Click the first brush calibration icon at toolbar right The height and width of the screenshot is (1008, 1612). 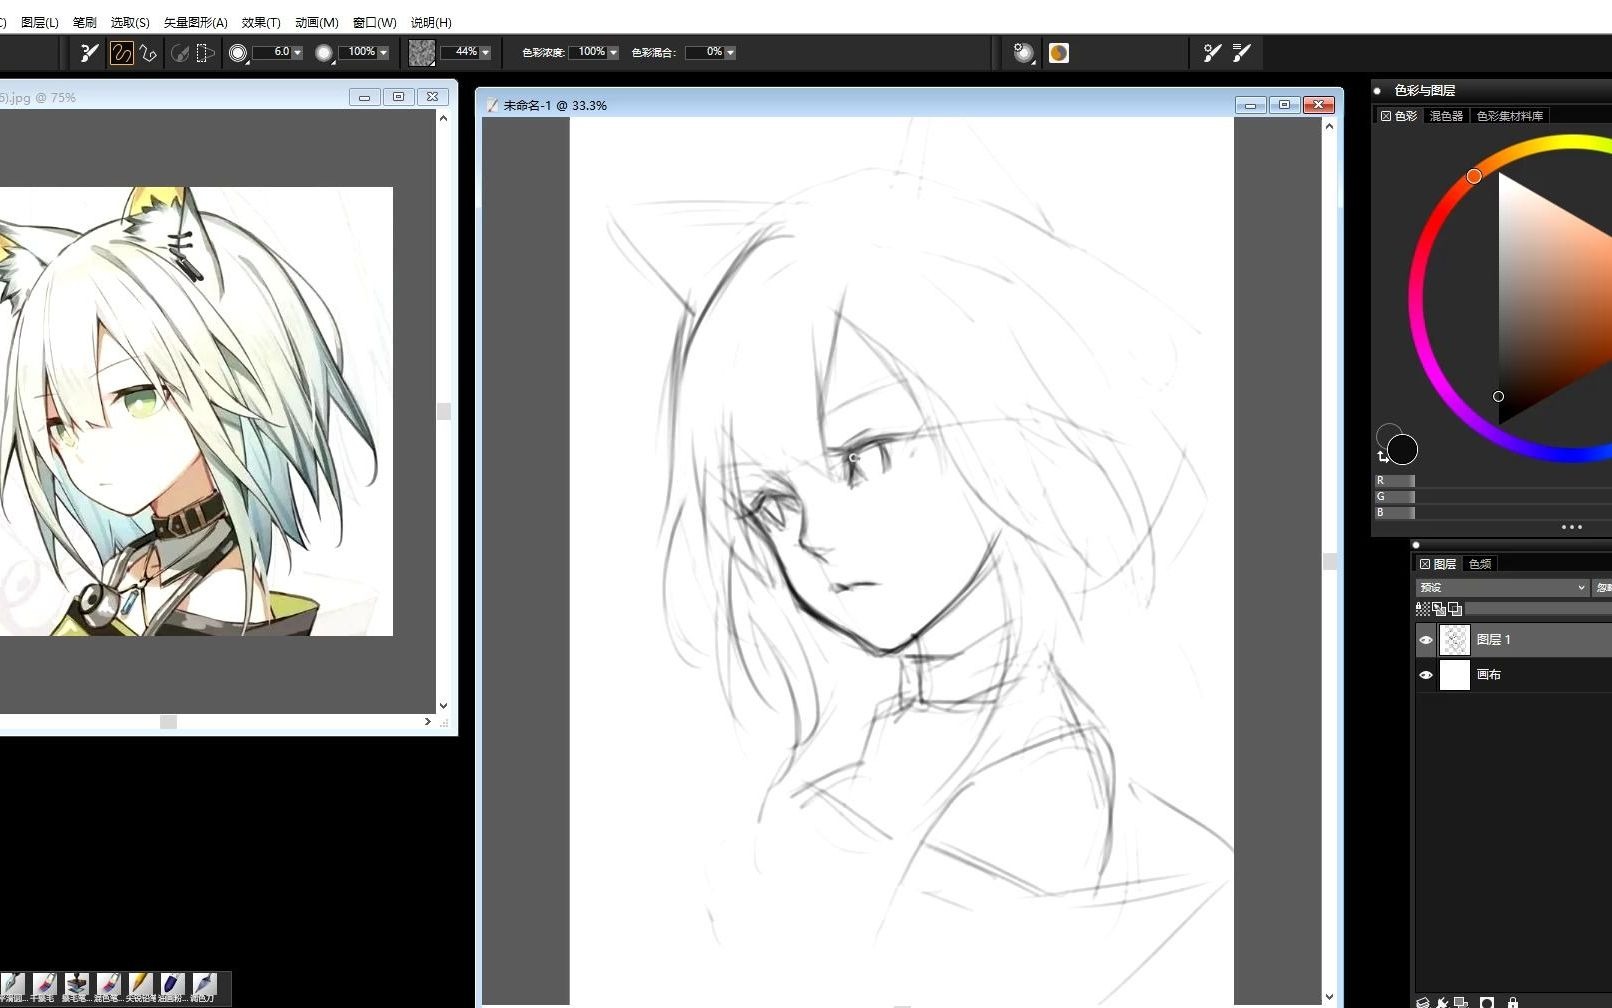(x=1212, y=53)
